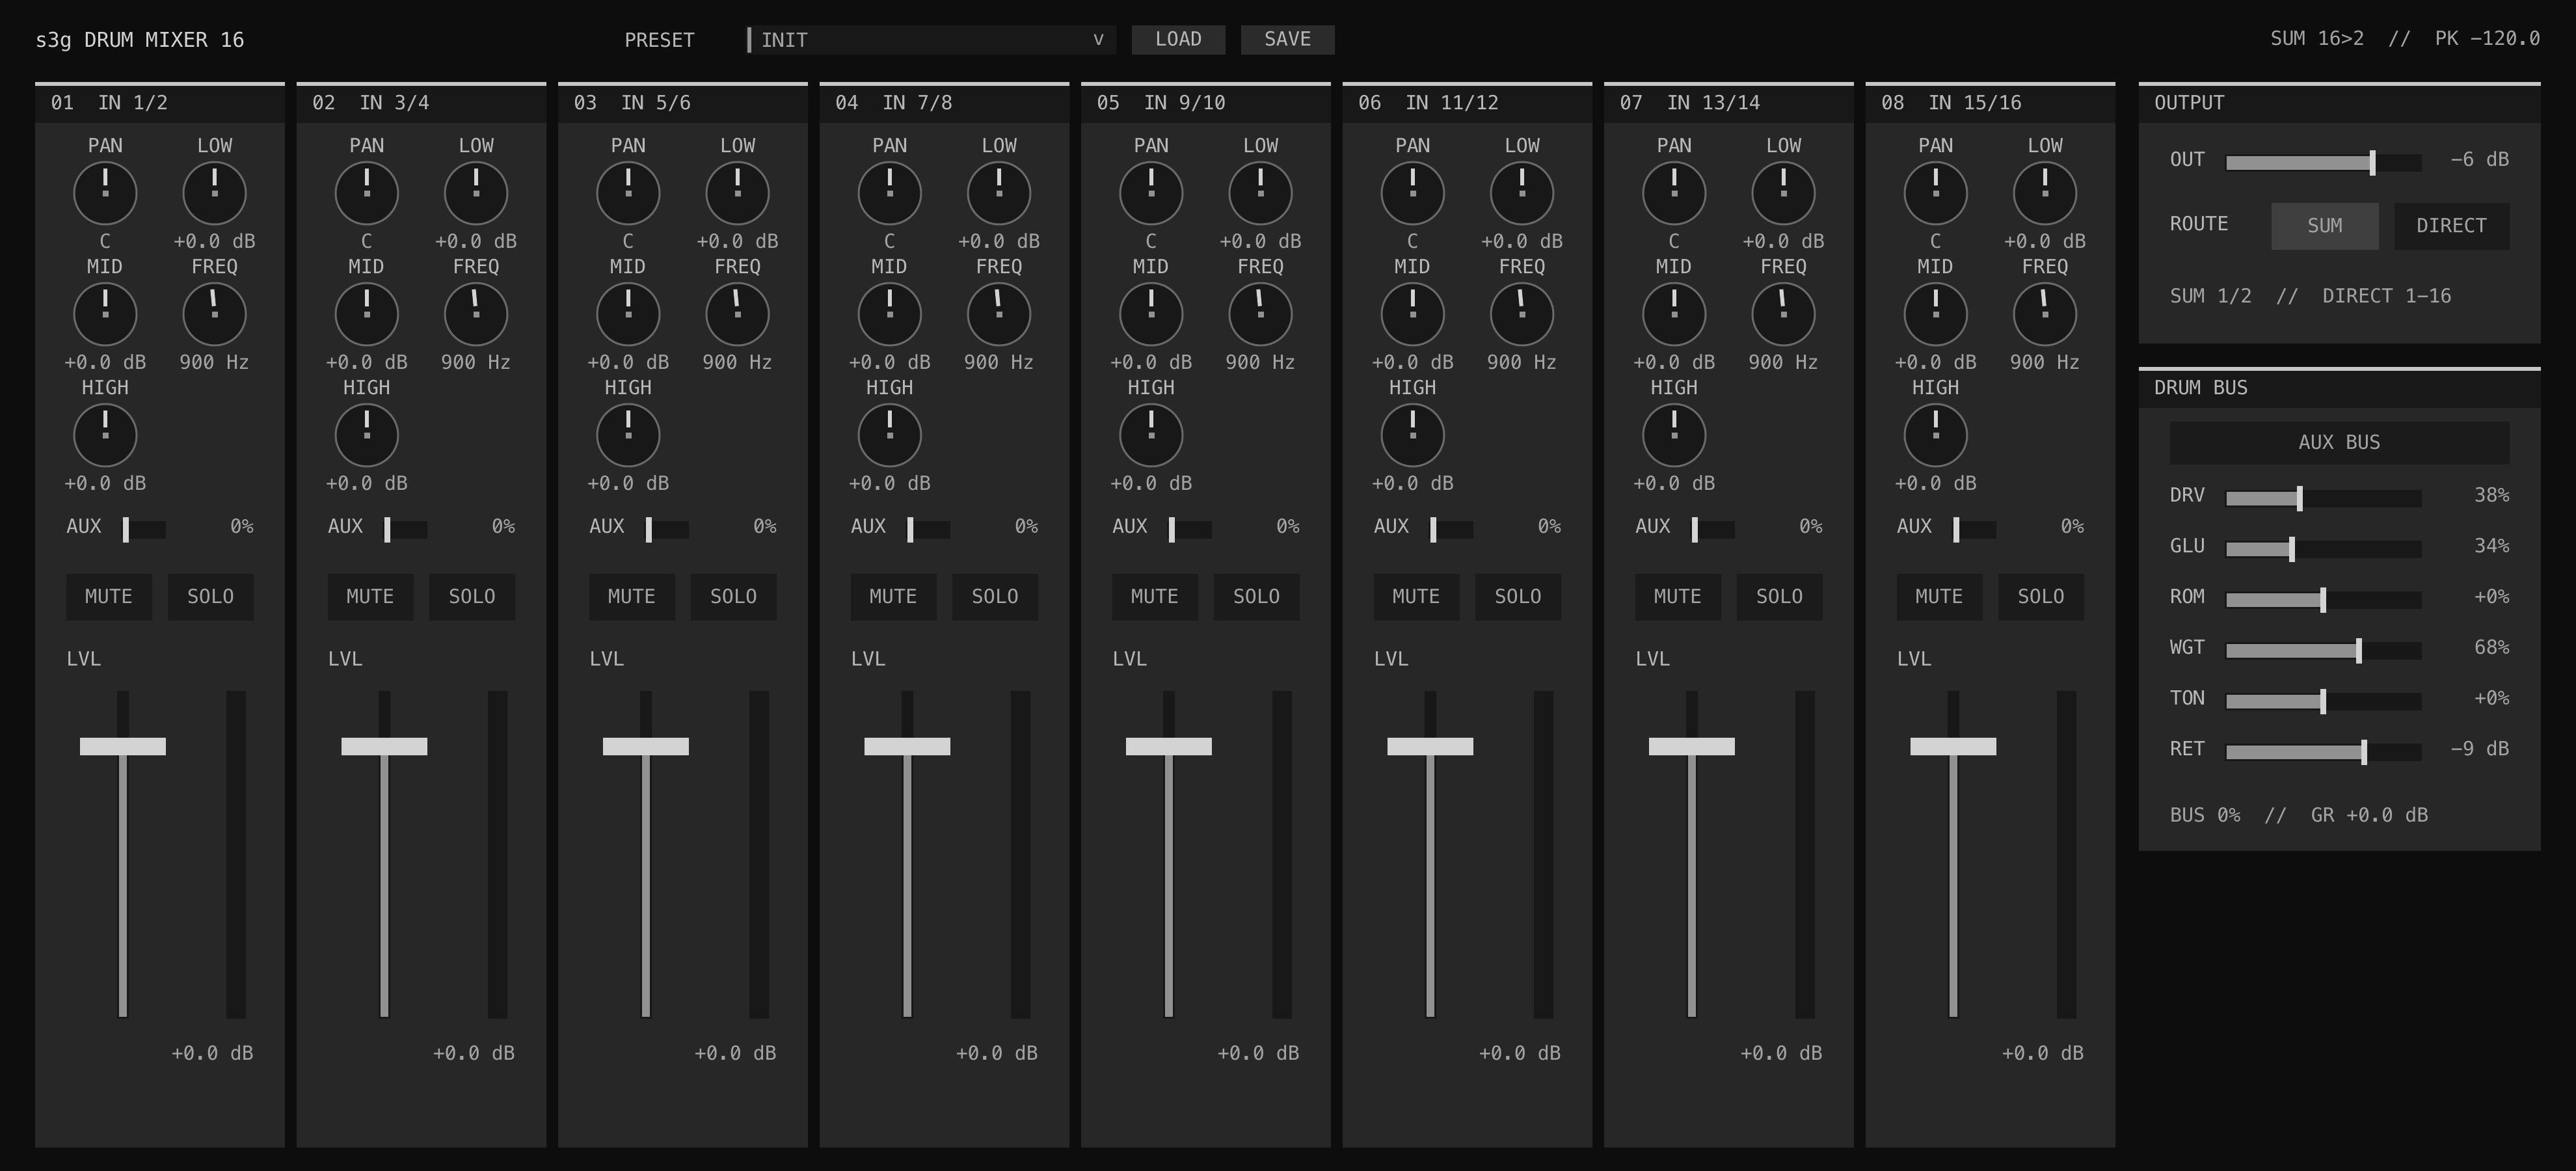Click the LVL fader handle on channel 01
Image resolution: width=2576 pixels, height=1171 pixels.
[123, 746]
